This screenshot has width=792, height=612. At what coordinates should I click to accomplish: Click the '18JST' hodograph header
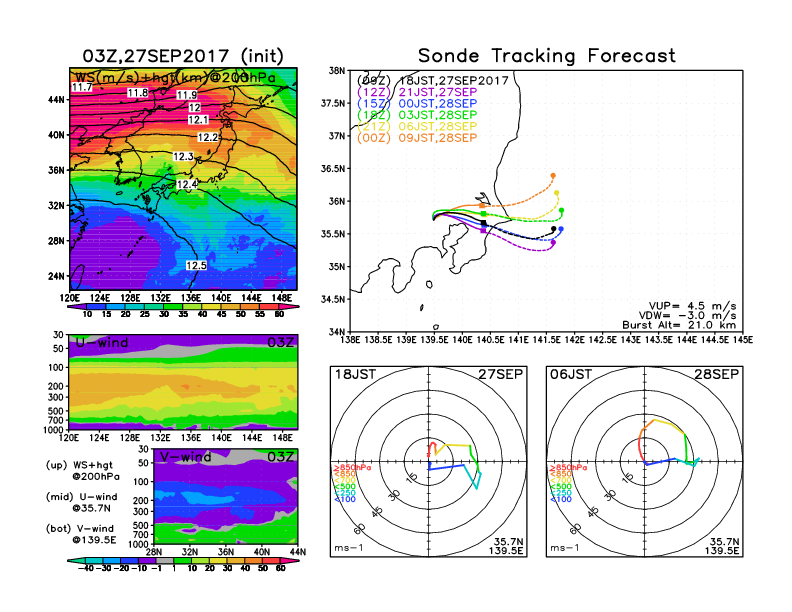pyautogui.click(x=356, y=374)
